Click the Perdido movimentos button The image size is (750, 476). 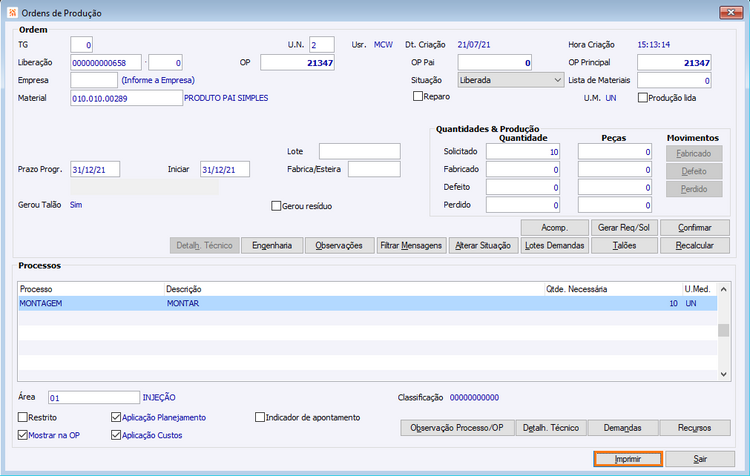point(694,189)
